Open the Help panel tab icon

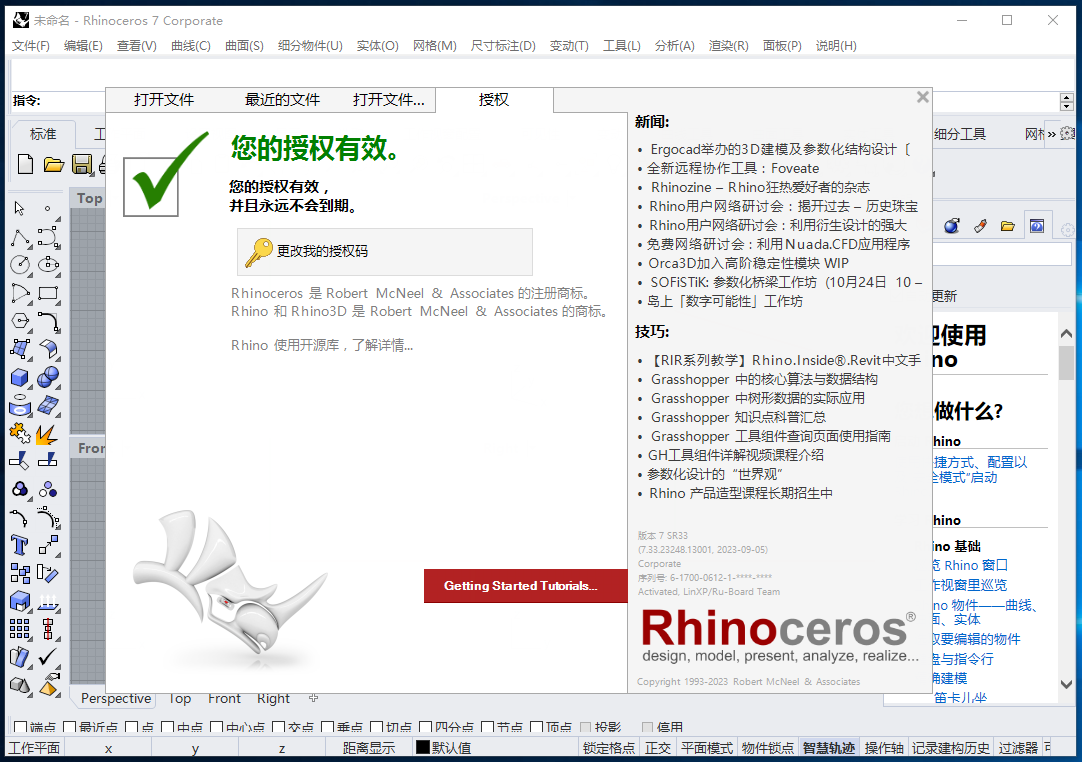[1036, 226]
